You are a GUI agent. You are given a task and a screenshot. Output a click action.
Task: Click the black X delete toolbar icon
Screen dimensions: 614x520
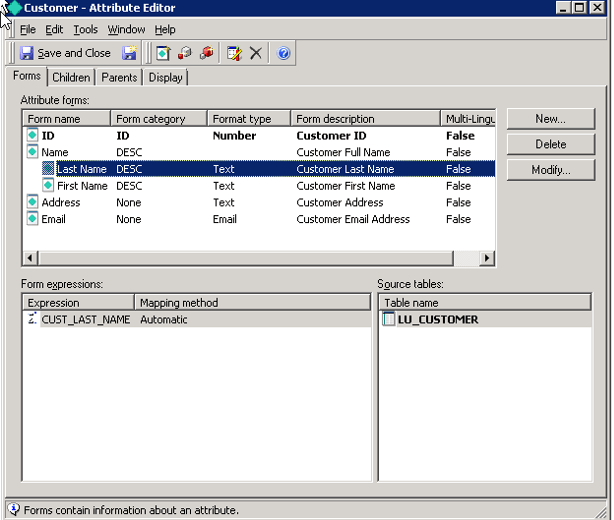(256, 53)
